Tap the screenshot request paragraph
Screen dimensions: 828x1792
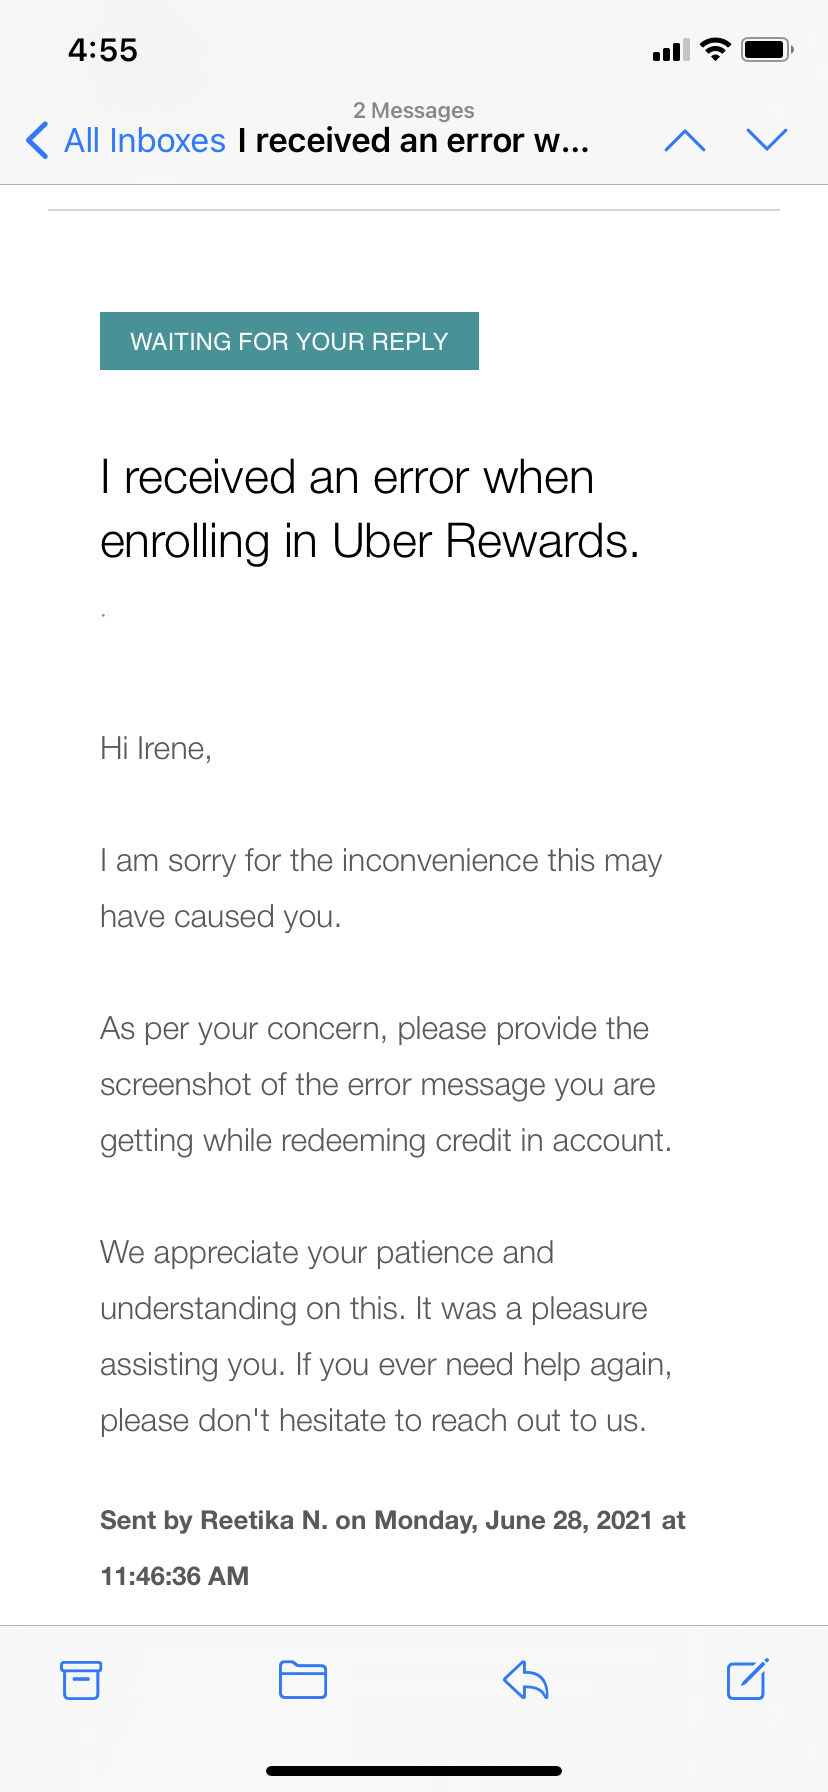coord(385,1084)
